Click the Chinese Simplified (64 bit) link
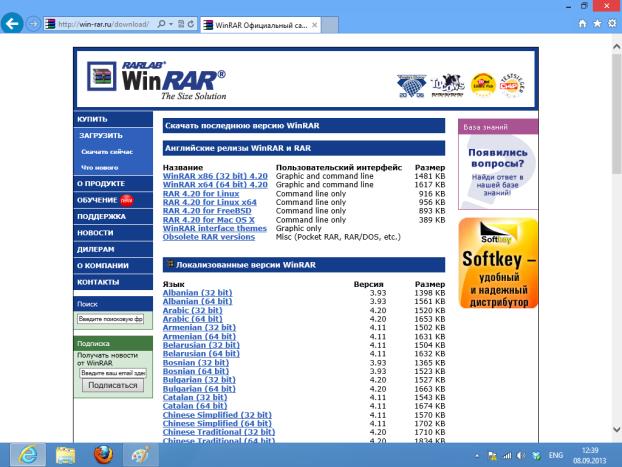Image resolution: width=622 pixels, height=467 pixels. 217,424
